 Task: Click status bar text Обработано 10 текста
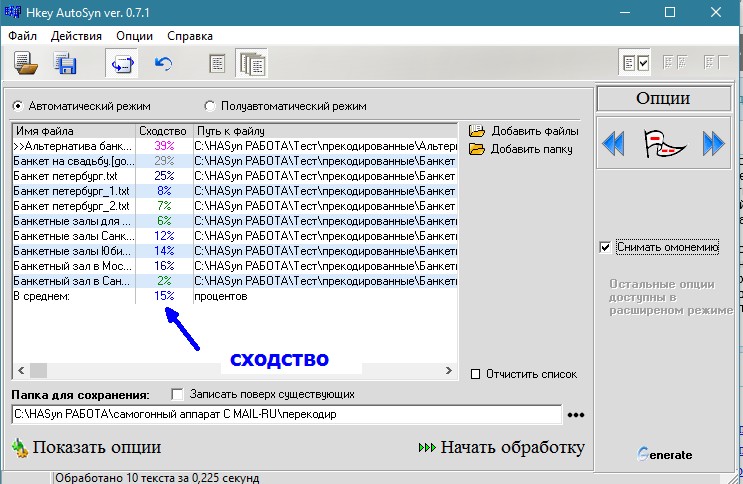pos(157,477)
